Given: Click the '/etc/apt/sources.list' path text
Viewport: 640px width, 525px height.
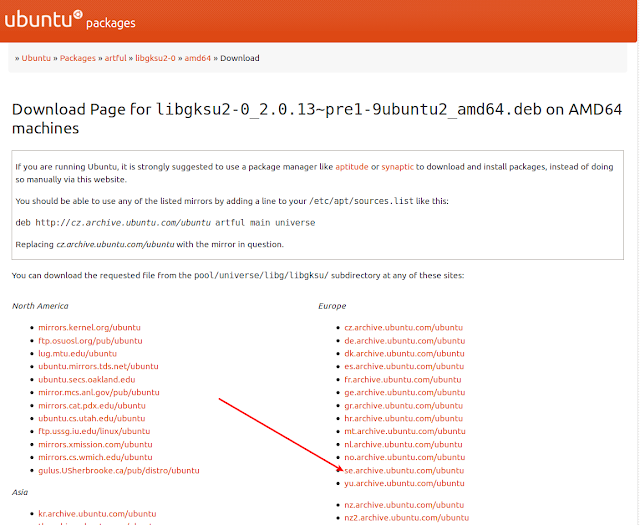Looking at the screenshot, I should point(361,201).
